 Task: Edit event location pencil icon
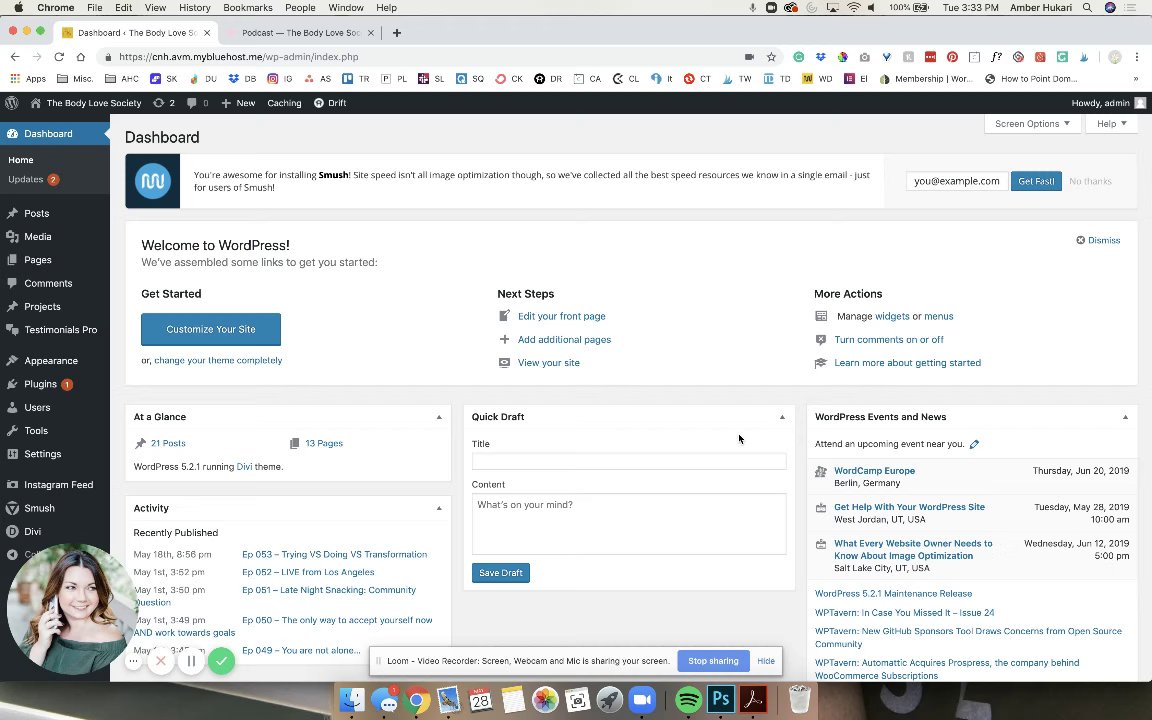pyautogui.click(x=974, y=444)
